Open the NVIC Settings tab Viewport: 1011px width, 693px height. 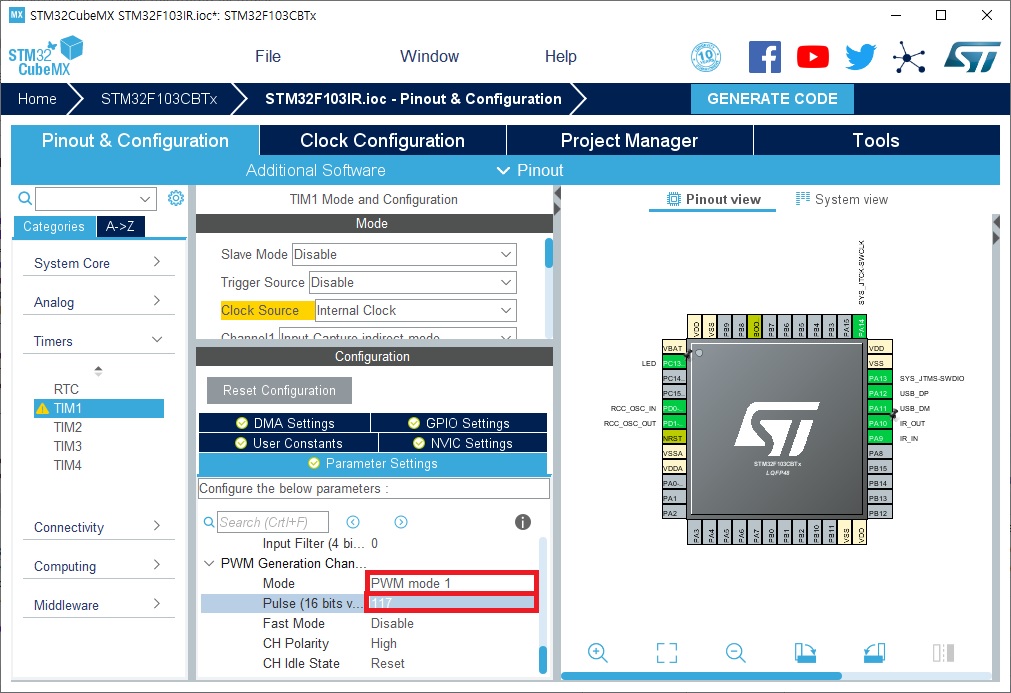pos(463,444)
